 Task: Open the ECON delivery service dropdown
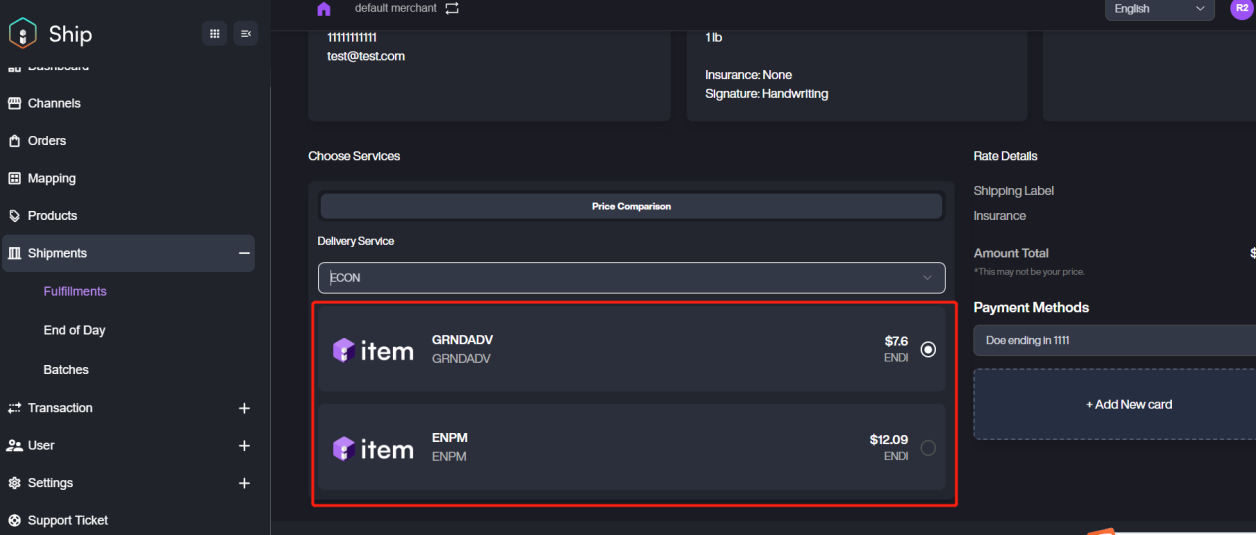click(631, 278)
